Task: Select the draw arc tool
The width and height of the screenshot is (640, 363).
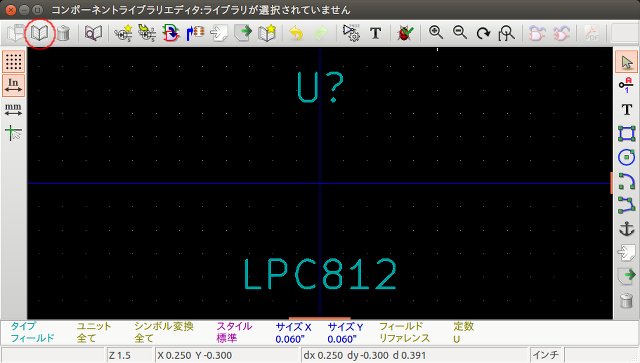Action: point(627,181)
